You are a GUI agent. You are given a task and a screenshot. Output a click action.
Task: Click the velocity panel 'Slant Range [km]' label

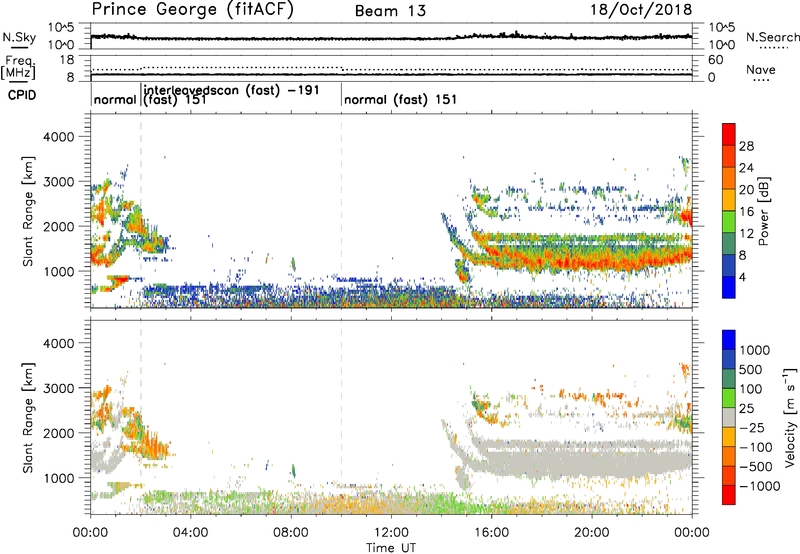[28, 418]
